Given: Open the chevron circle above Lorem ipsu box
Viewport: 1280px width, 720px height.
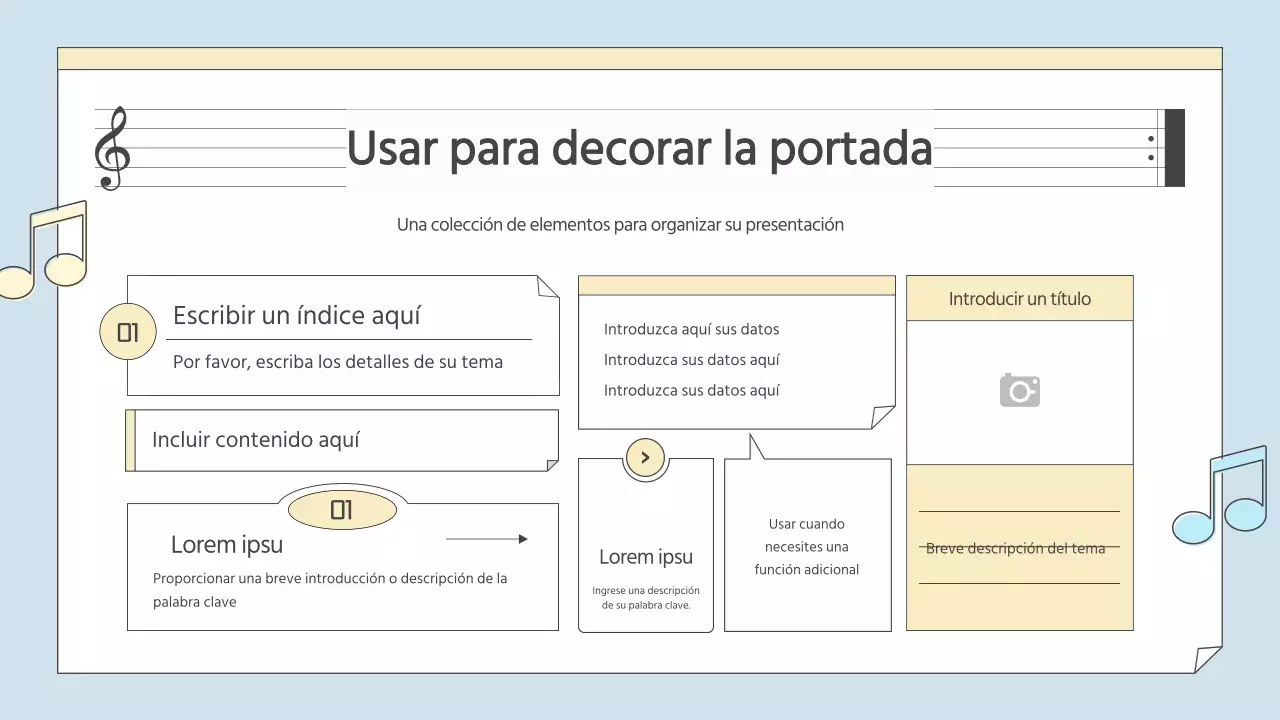Looking at the screenshot, I should [x=645, y=457].
